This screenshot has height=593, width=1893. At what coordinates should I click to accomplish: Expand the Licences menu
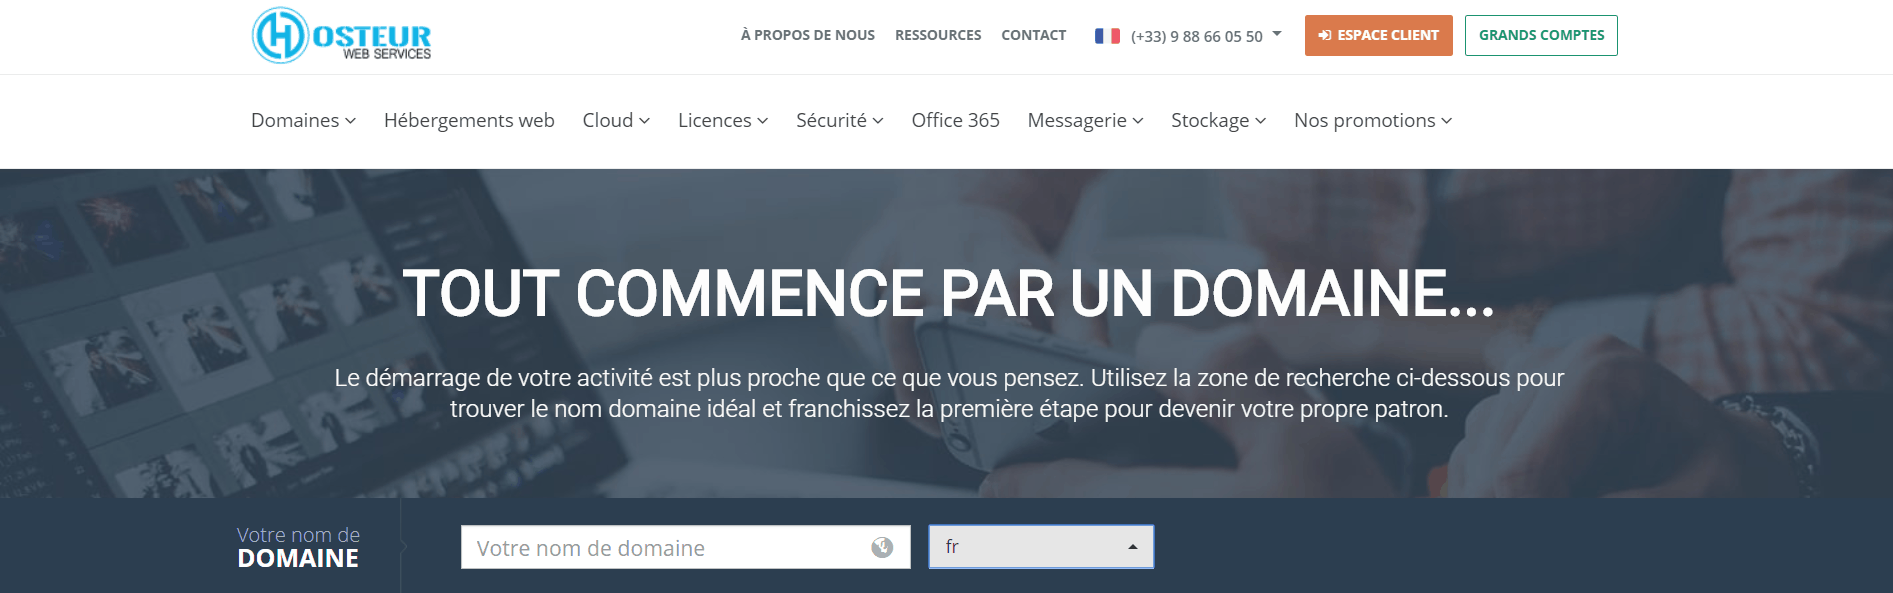pos(723,120)
